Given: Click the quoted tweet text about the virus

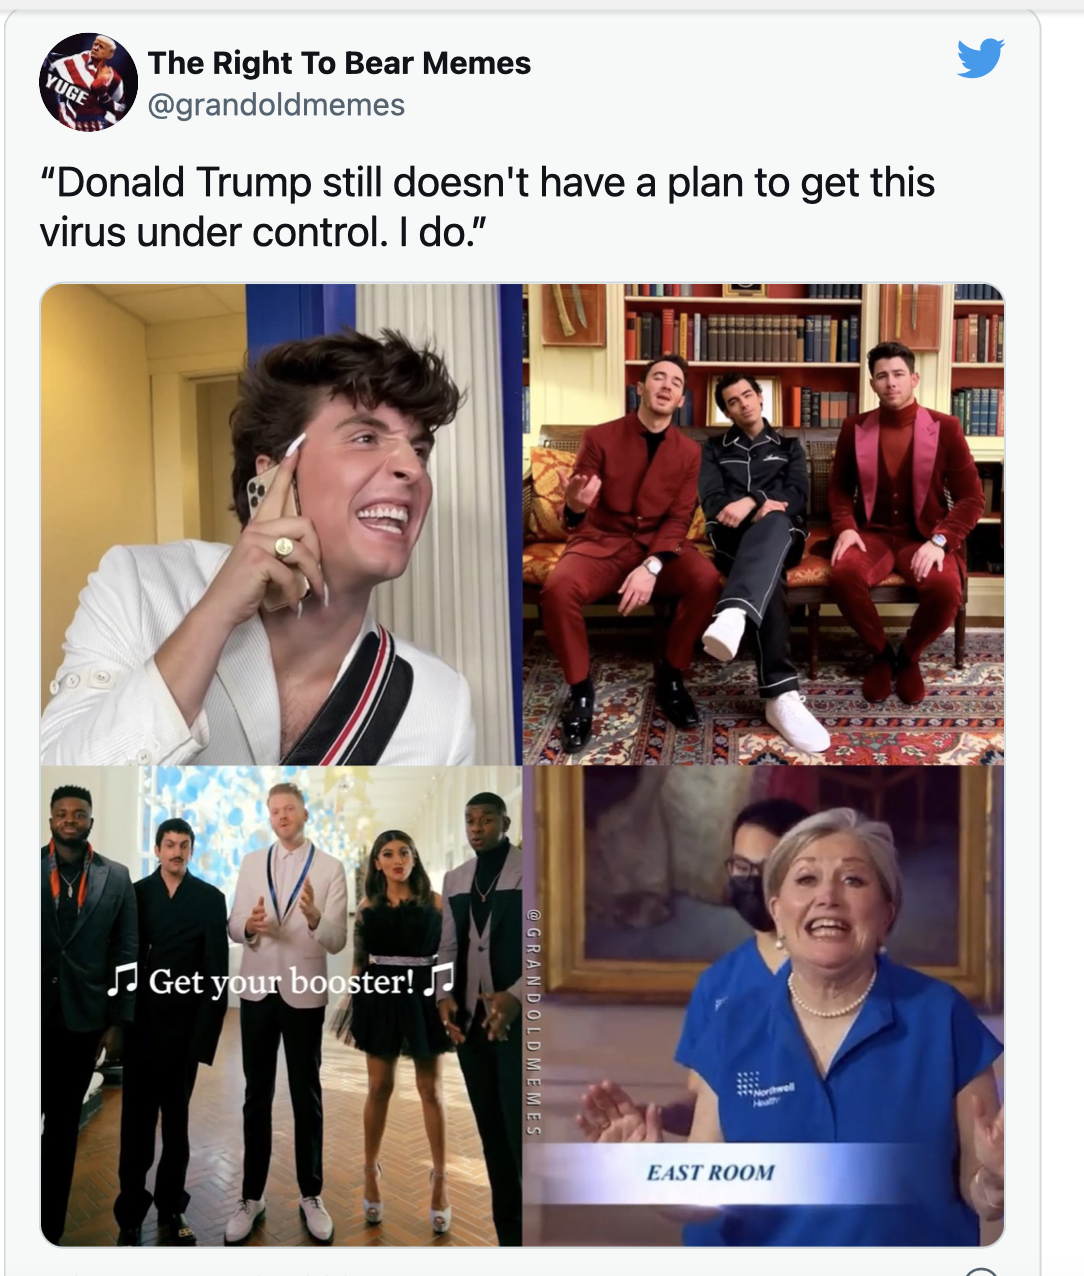Looking at the screenshot, I should coord(487,207).
